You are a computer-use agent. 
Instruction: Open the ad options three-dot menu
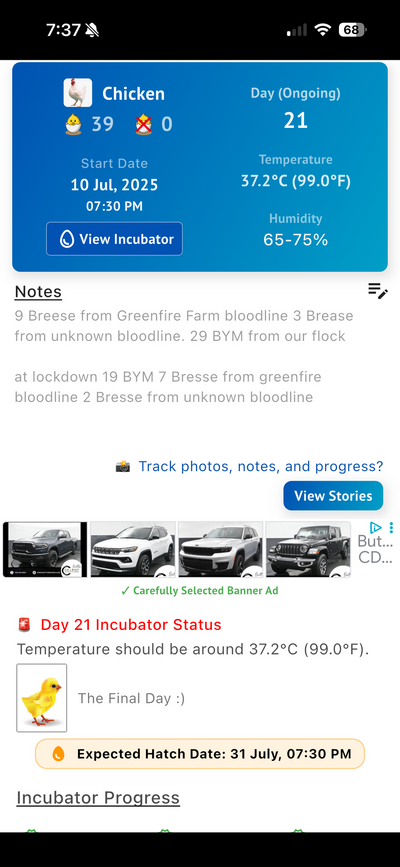[391, 527]
